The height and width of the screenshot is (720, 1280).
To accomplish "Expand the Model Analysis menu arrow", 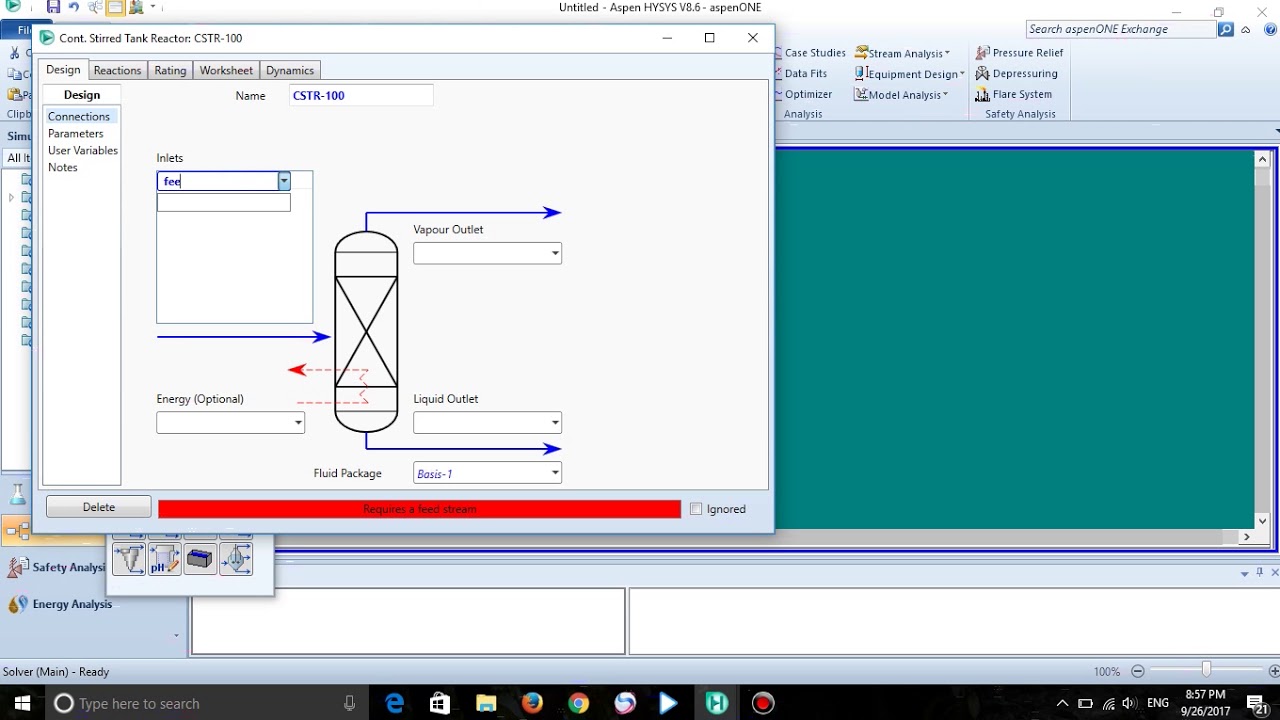I will [945, 95].
